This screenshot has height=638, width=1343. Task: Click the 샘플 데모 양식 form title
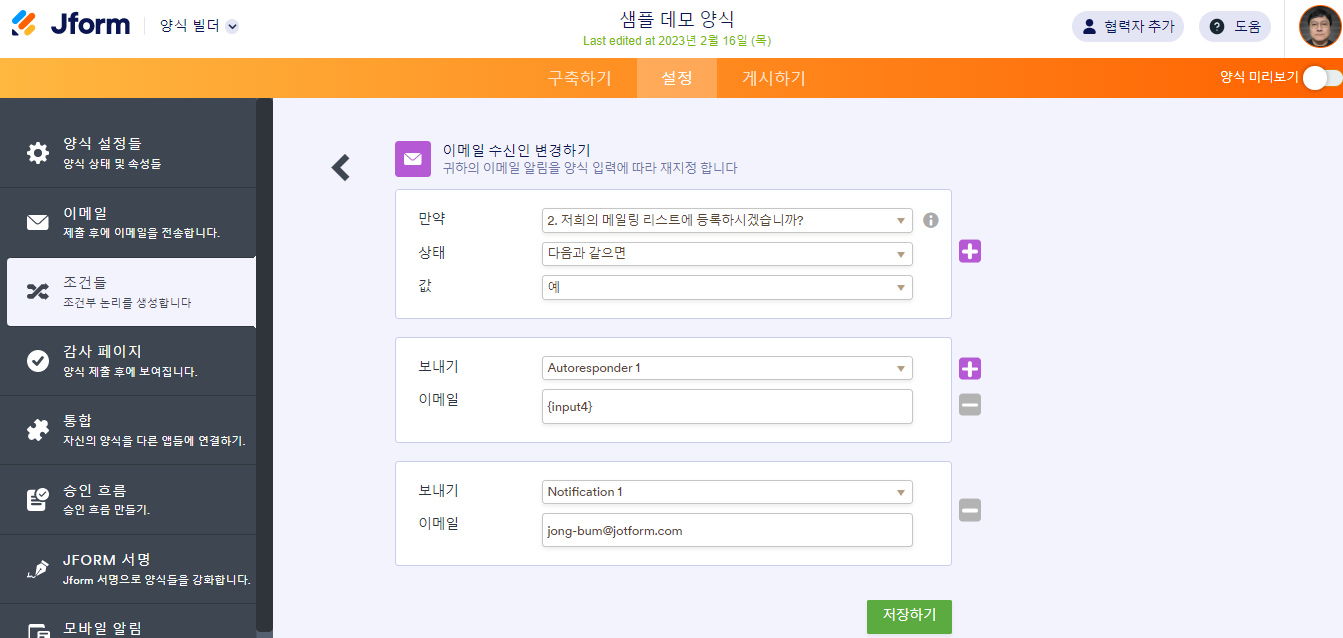[677, 19]
